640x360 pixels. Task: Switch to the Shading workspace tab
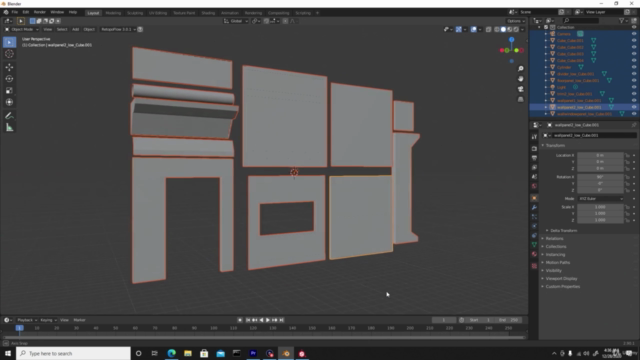coord(208,13)
